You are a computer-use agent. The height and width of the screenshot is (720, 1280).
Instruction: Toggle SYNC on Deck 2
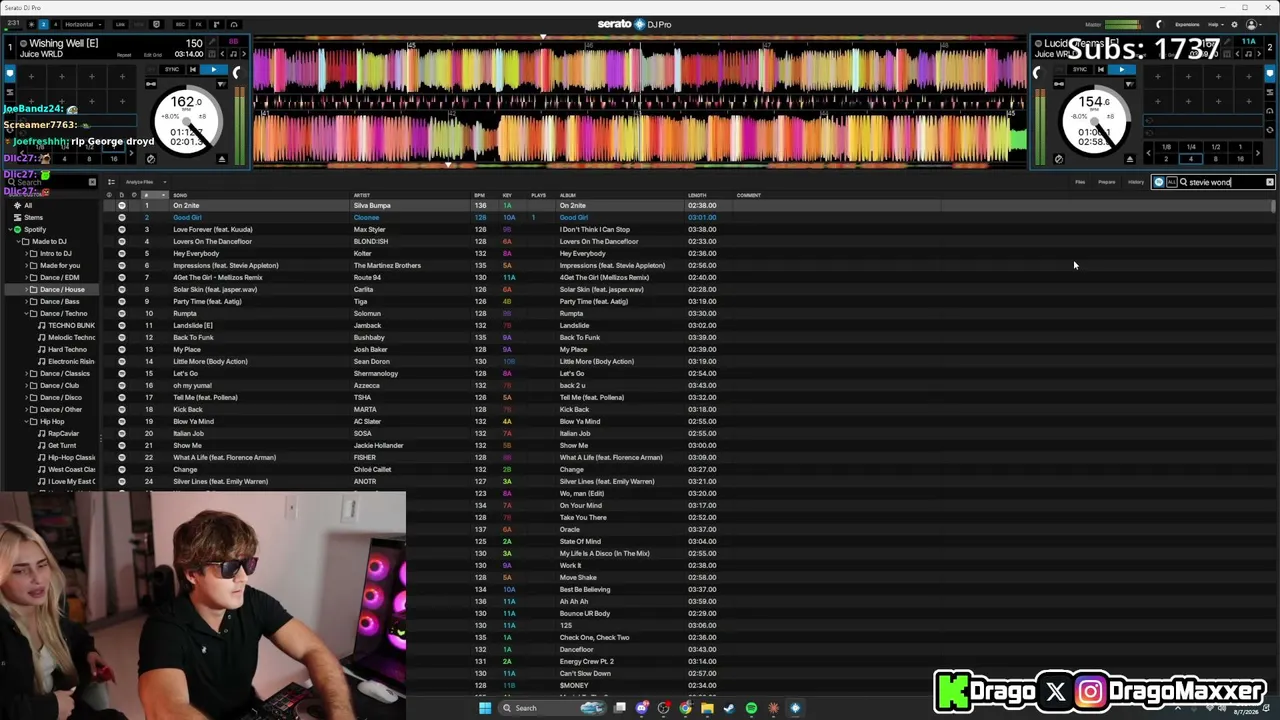(1080, 70)
